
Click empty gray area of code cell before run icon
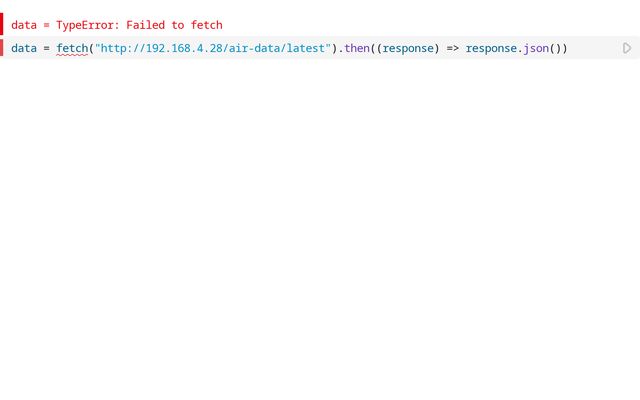pyautogui.click(x=595, y=48)
